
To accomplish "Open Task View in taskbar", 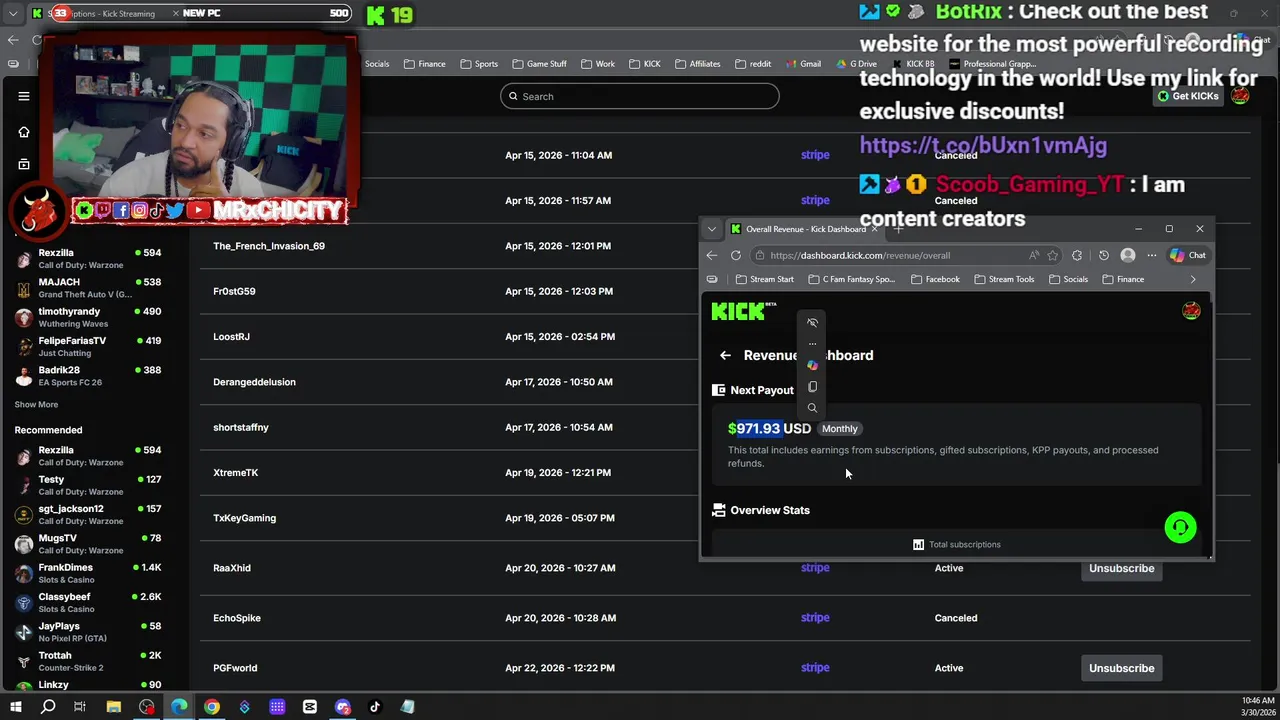I will click(80, 707).
